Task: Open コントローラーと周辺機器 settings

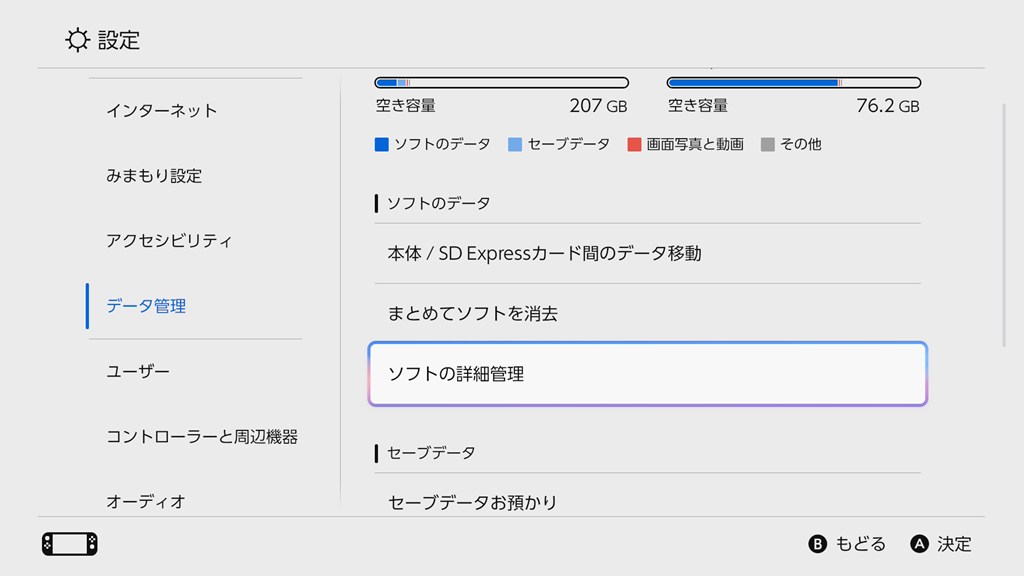Action: pos(202,437)
